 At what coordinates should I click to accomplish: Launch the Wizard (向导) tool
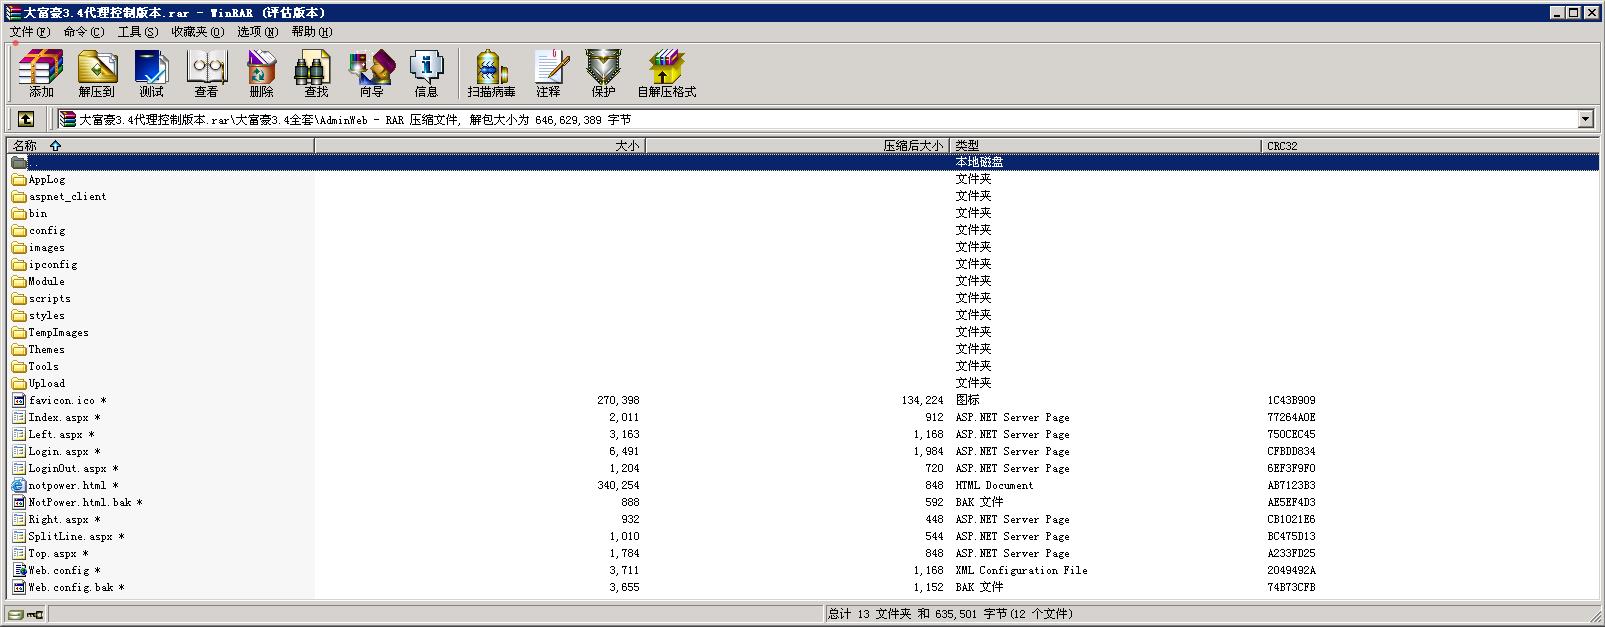(371, 73)
